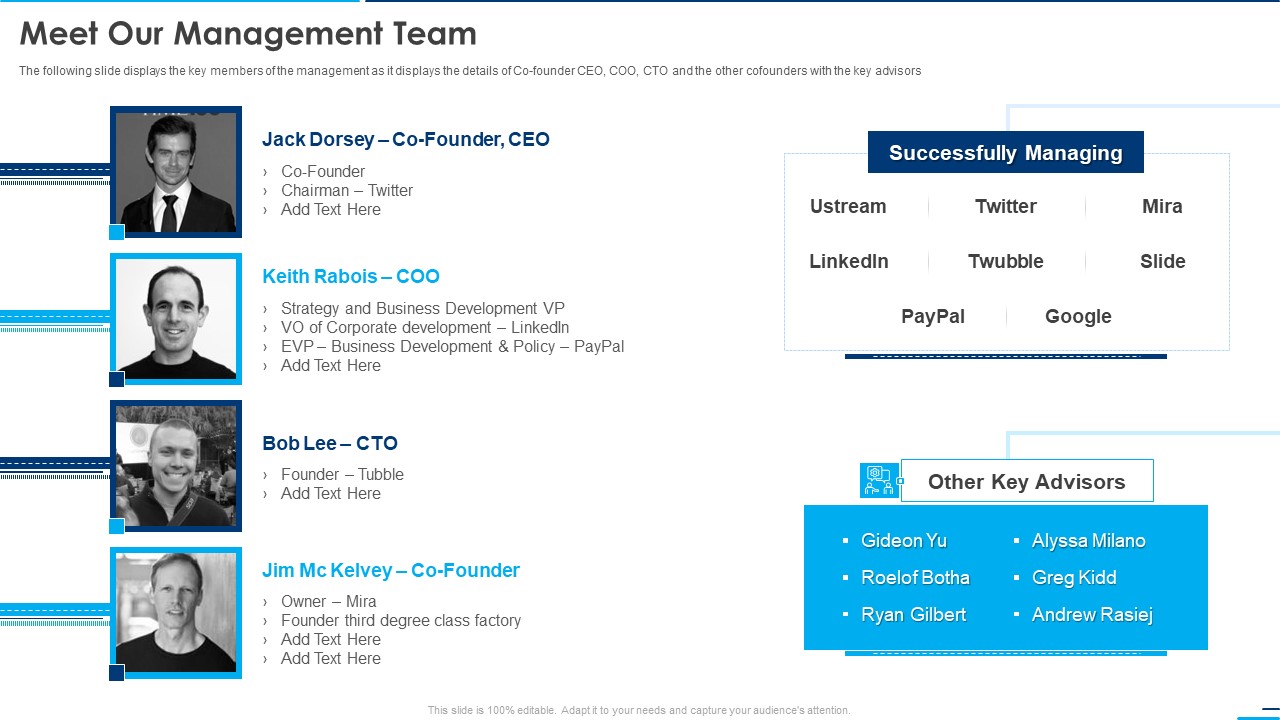The width and height of the screenshot is (1280, 720).
Task: Click advisor name Alyssa Milano
Action: (x=1089, y=540)
